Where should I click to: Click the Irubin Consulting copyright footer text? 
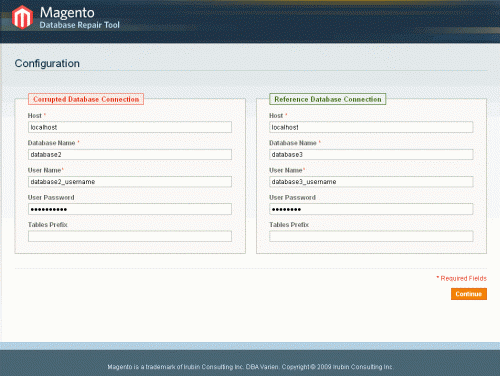[x=250, y=367]
